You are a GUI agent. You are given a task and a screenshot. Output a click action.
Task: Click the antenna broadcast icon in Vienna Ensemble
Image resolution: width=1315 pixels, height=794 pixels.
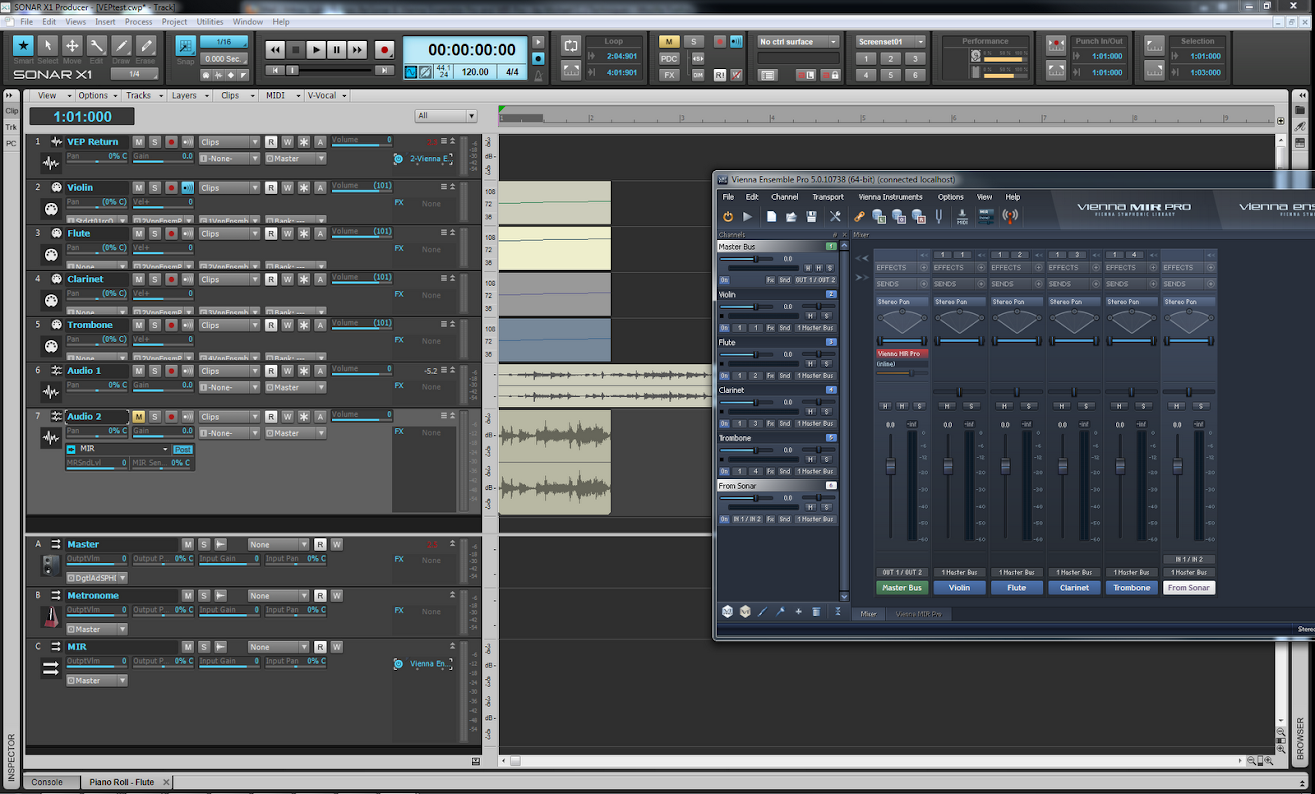1011,216
